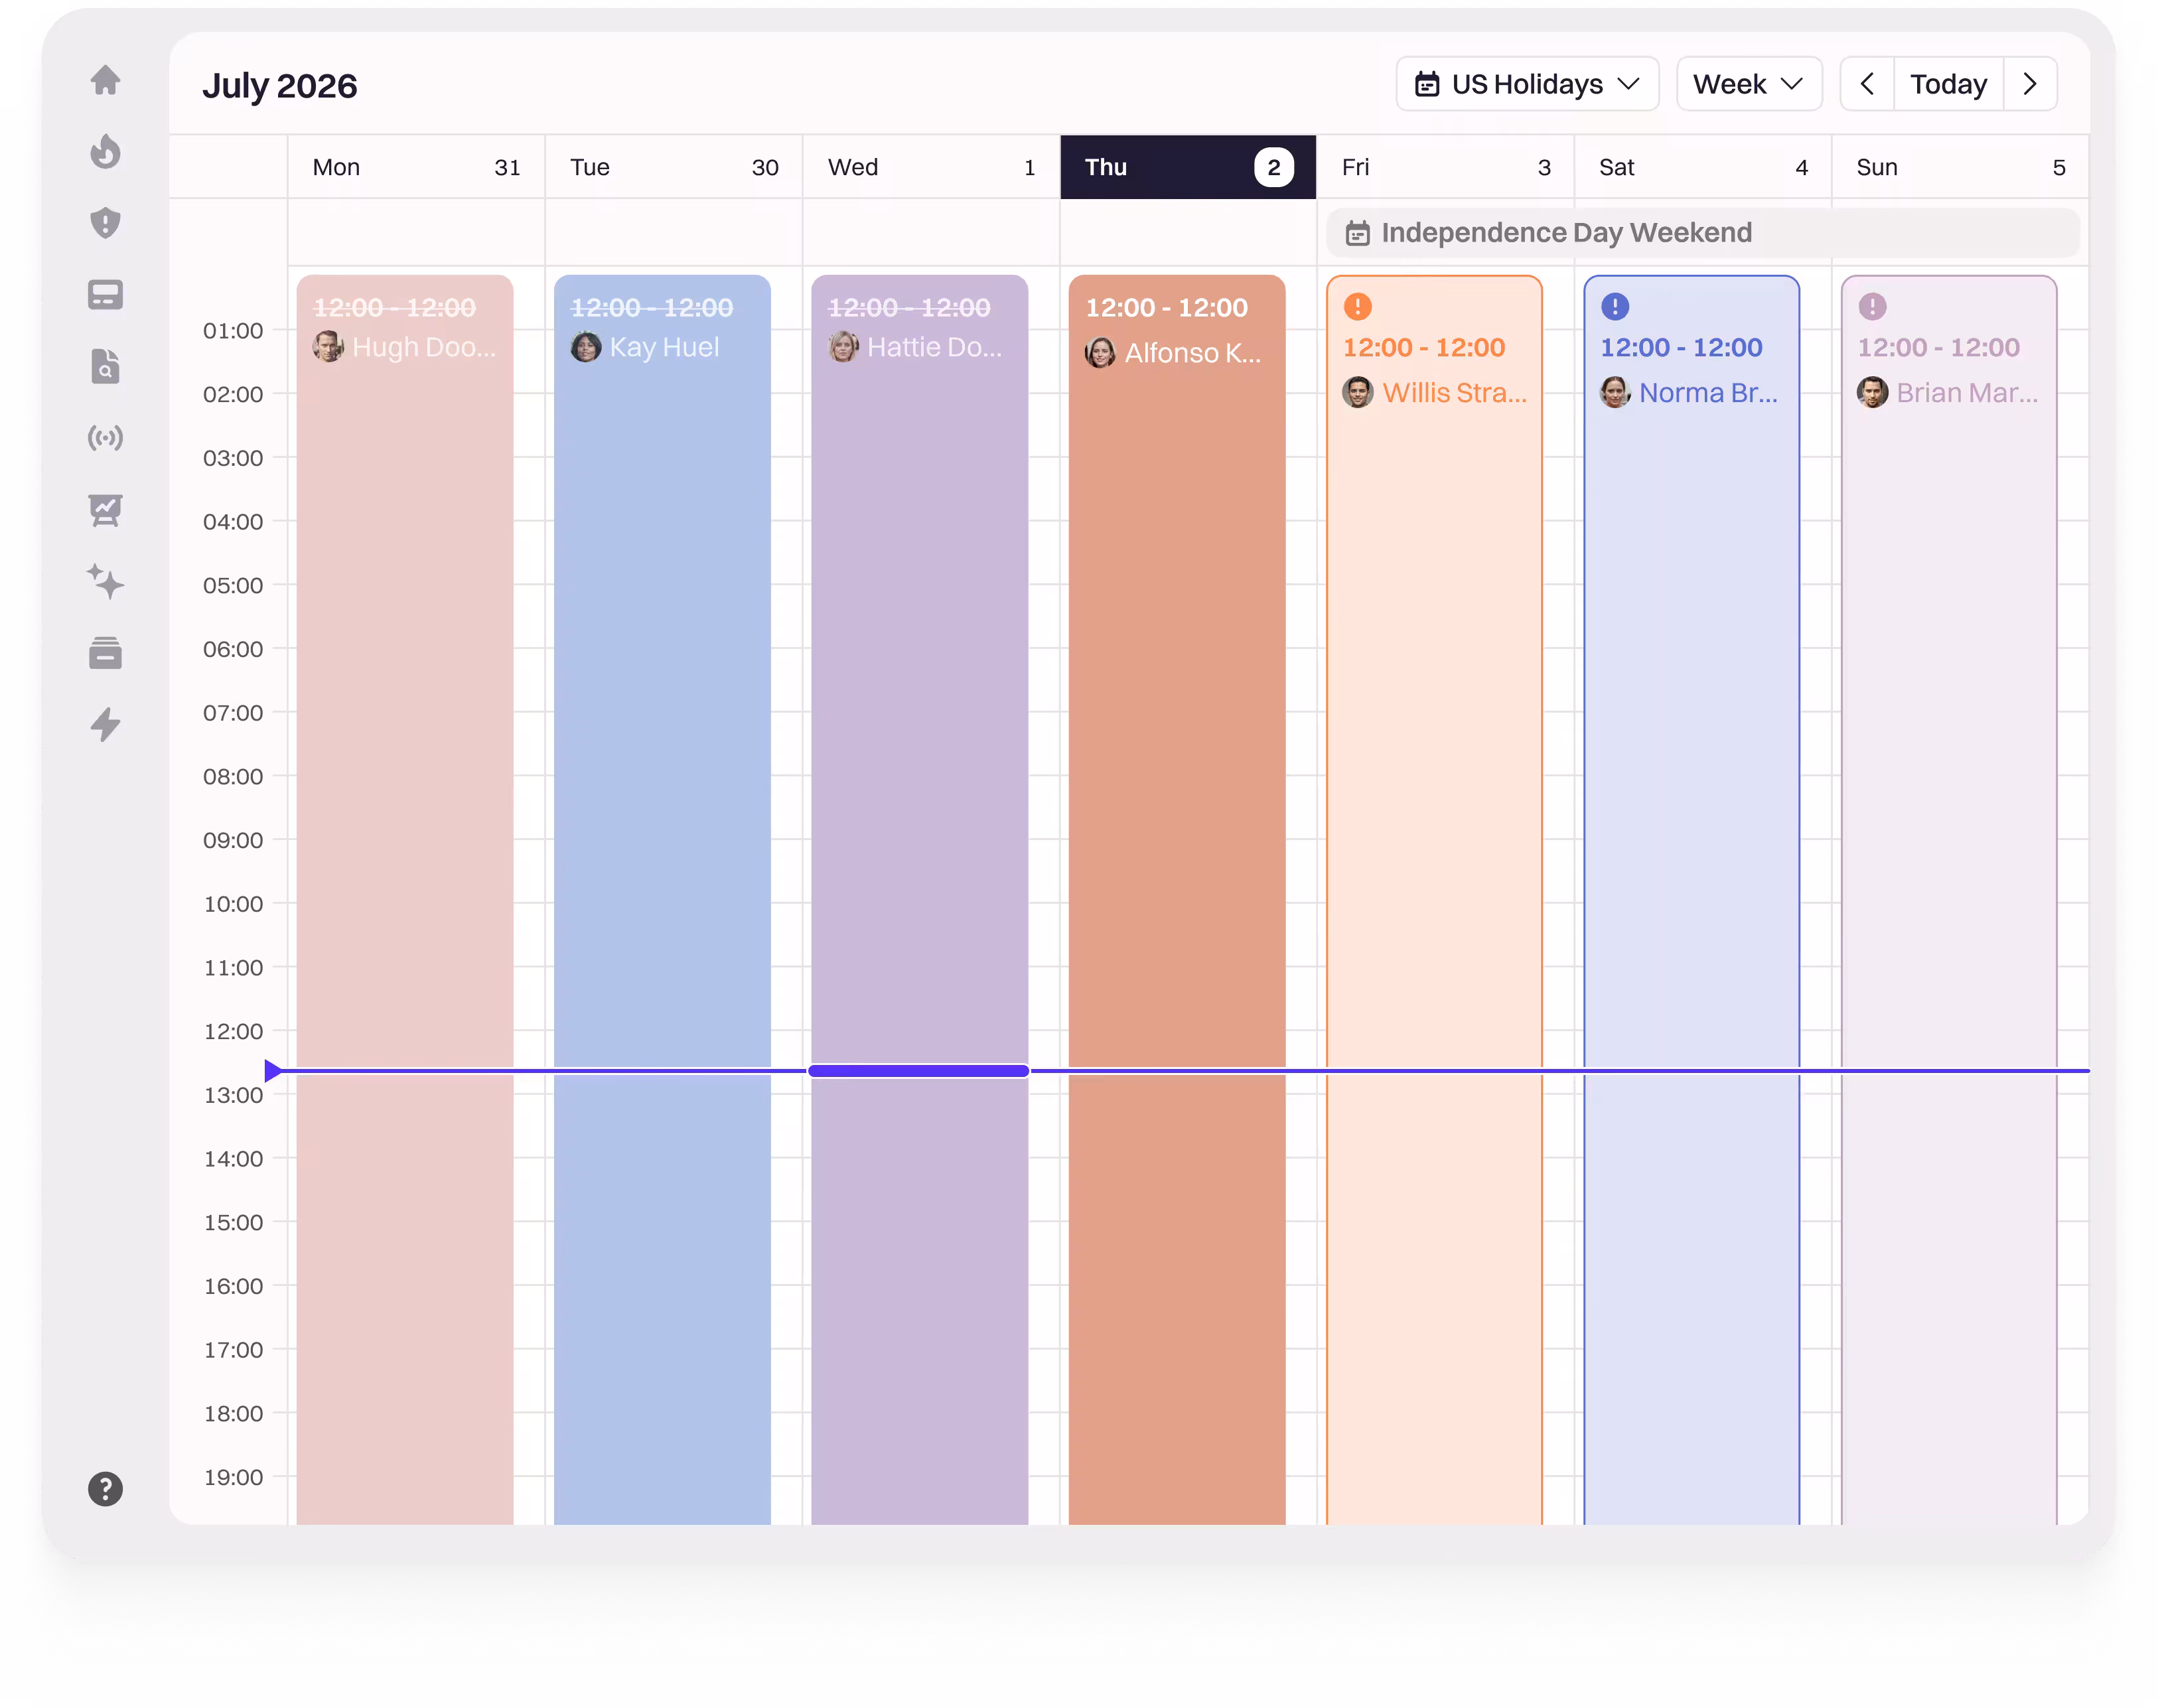2158x1708 pixels.
Task: Open Hugh Doo... shift on Monday
Action: (405, 900)
